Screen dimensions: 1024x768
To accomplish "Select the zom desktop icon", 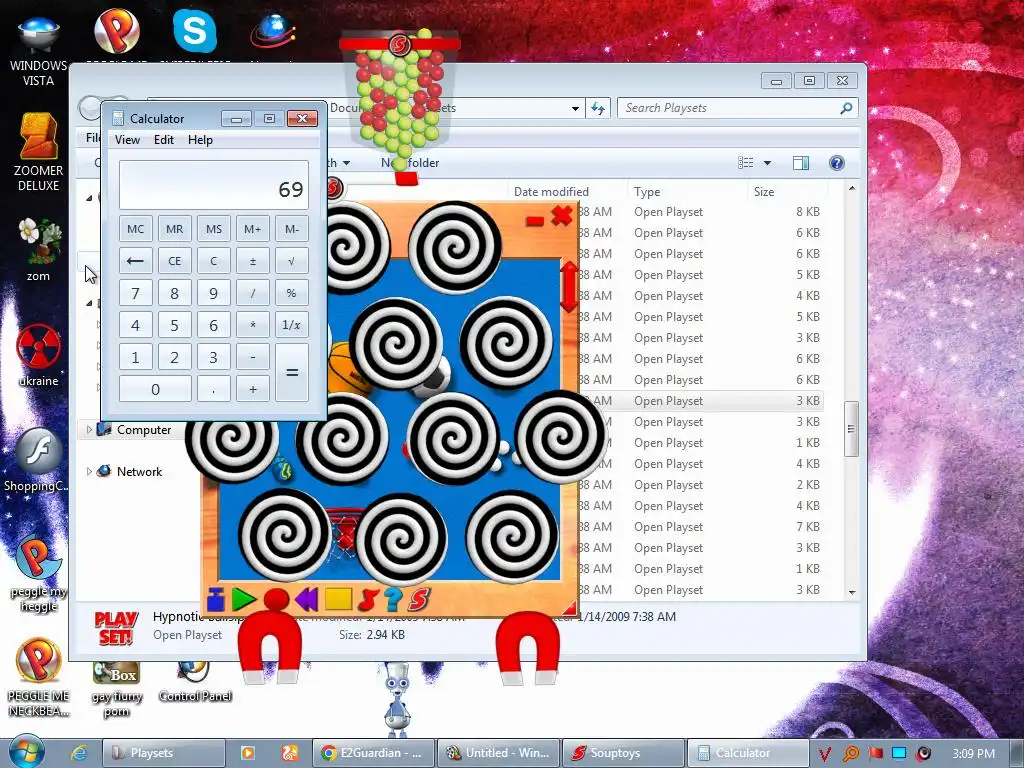I will point(39,250).
